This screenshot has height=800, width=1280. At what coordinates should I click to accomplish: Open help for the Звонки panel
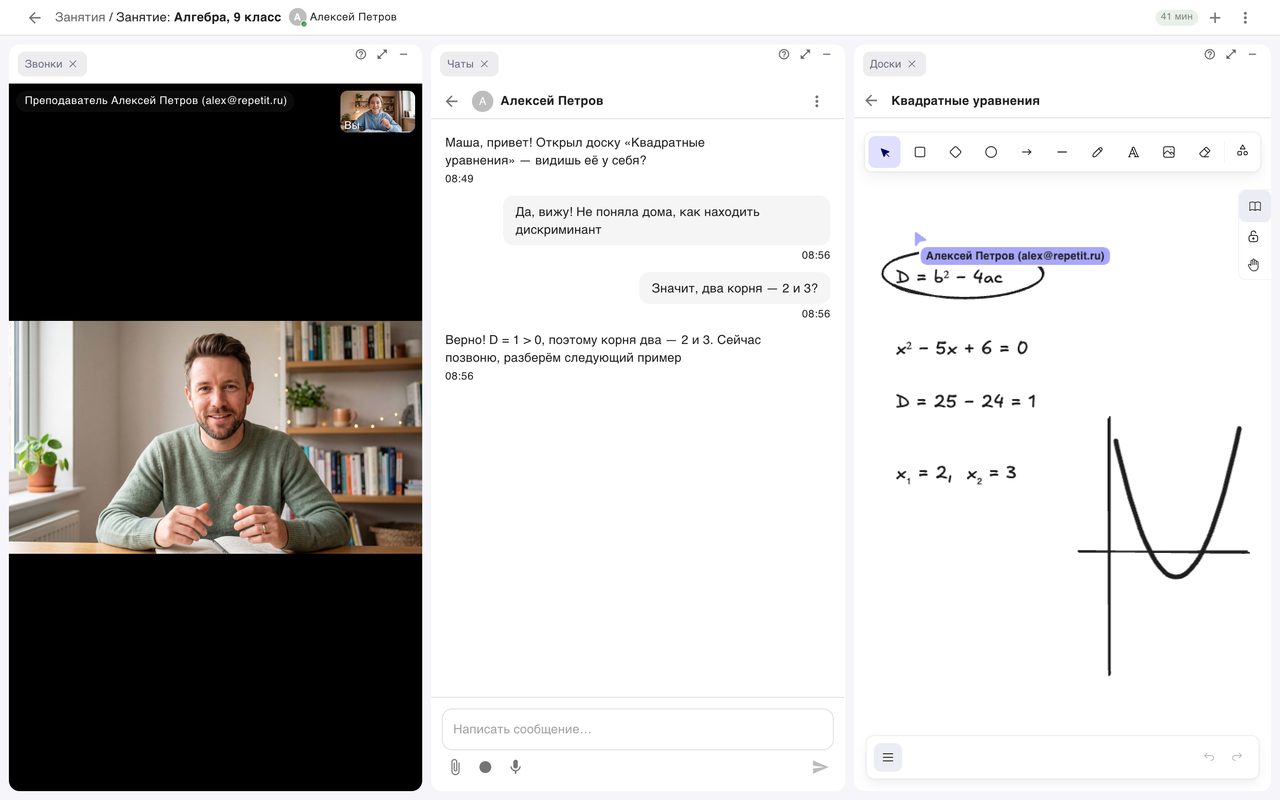click(x=361, y=54)
